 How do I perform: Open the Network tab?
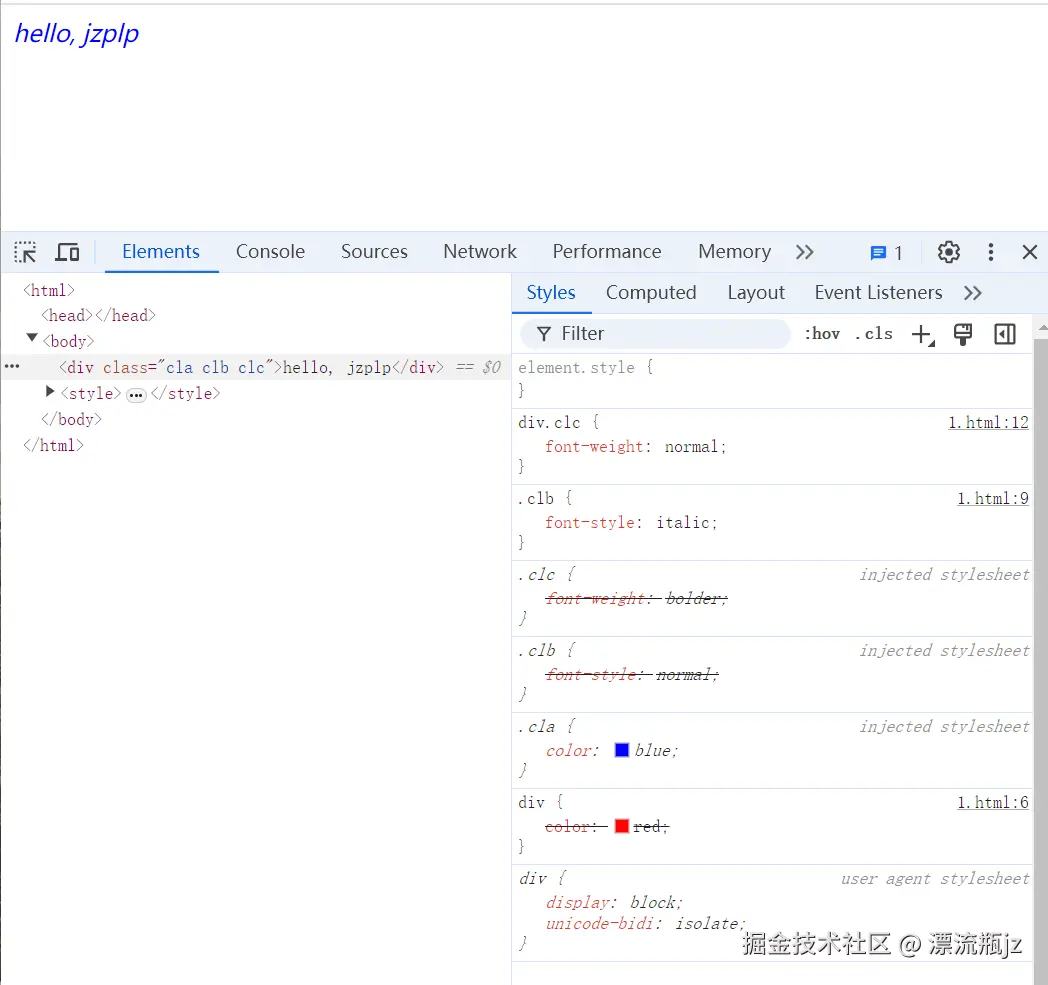point(480,251)
